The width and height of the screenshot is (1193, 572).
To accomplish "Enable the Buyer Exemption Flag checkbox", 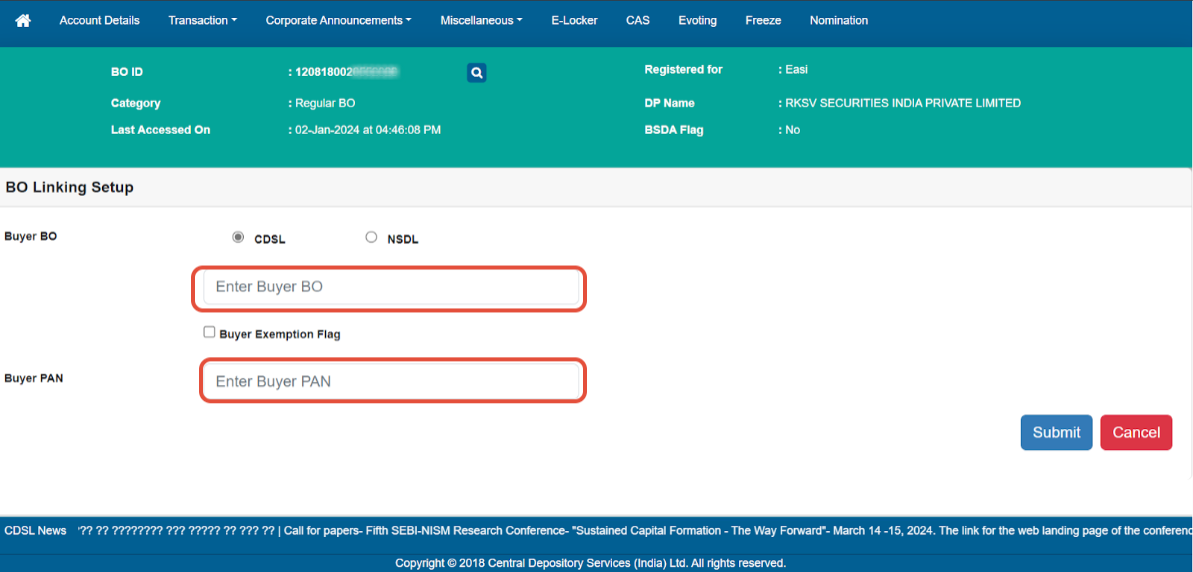I will [209, 332].
